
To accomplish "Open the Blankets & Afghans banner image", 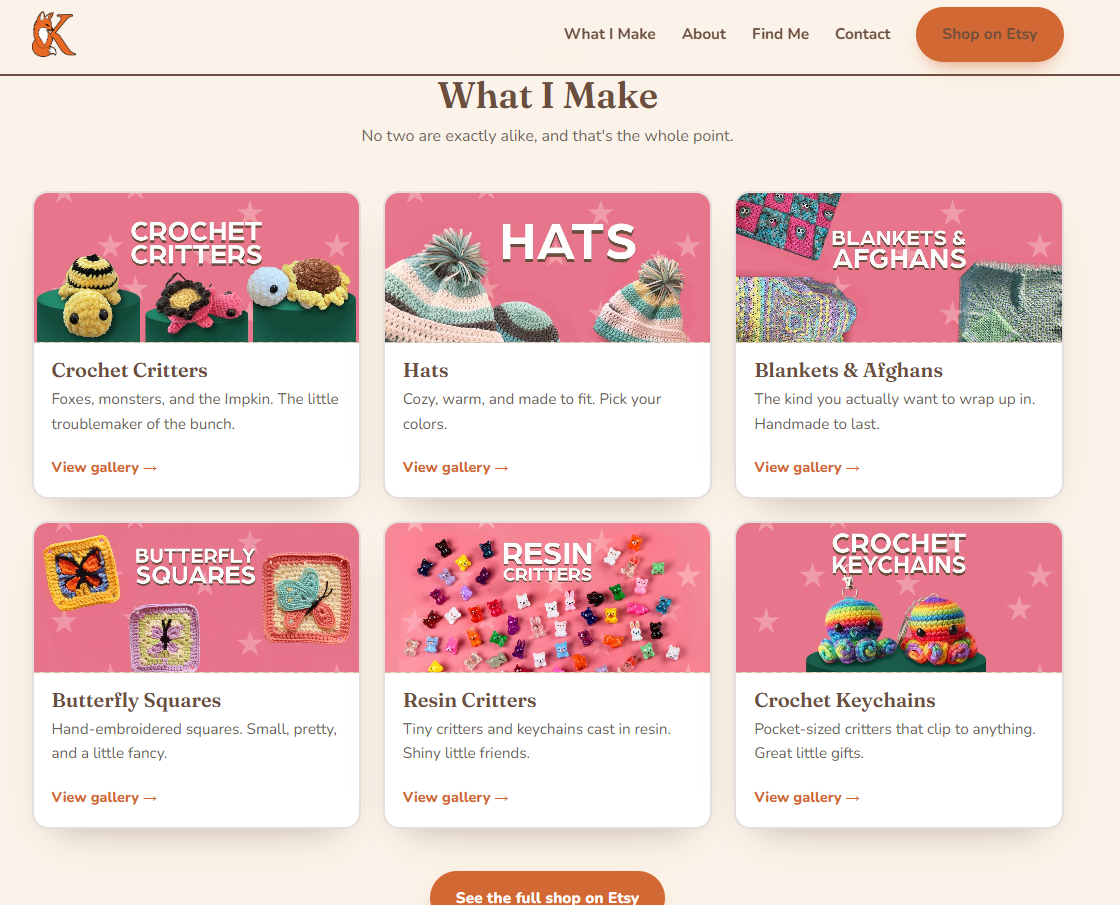I will point(899,268).
